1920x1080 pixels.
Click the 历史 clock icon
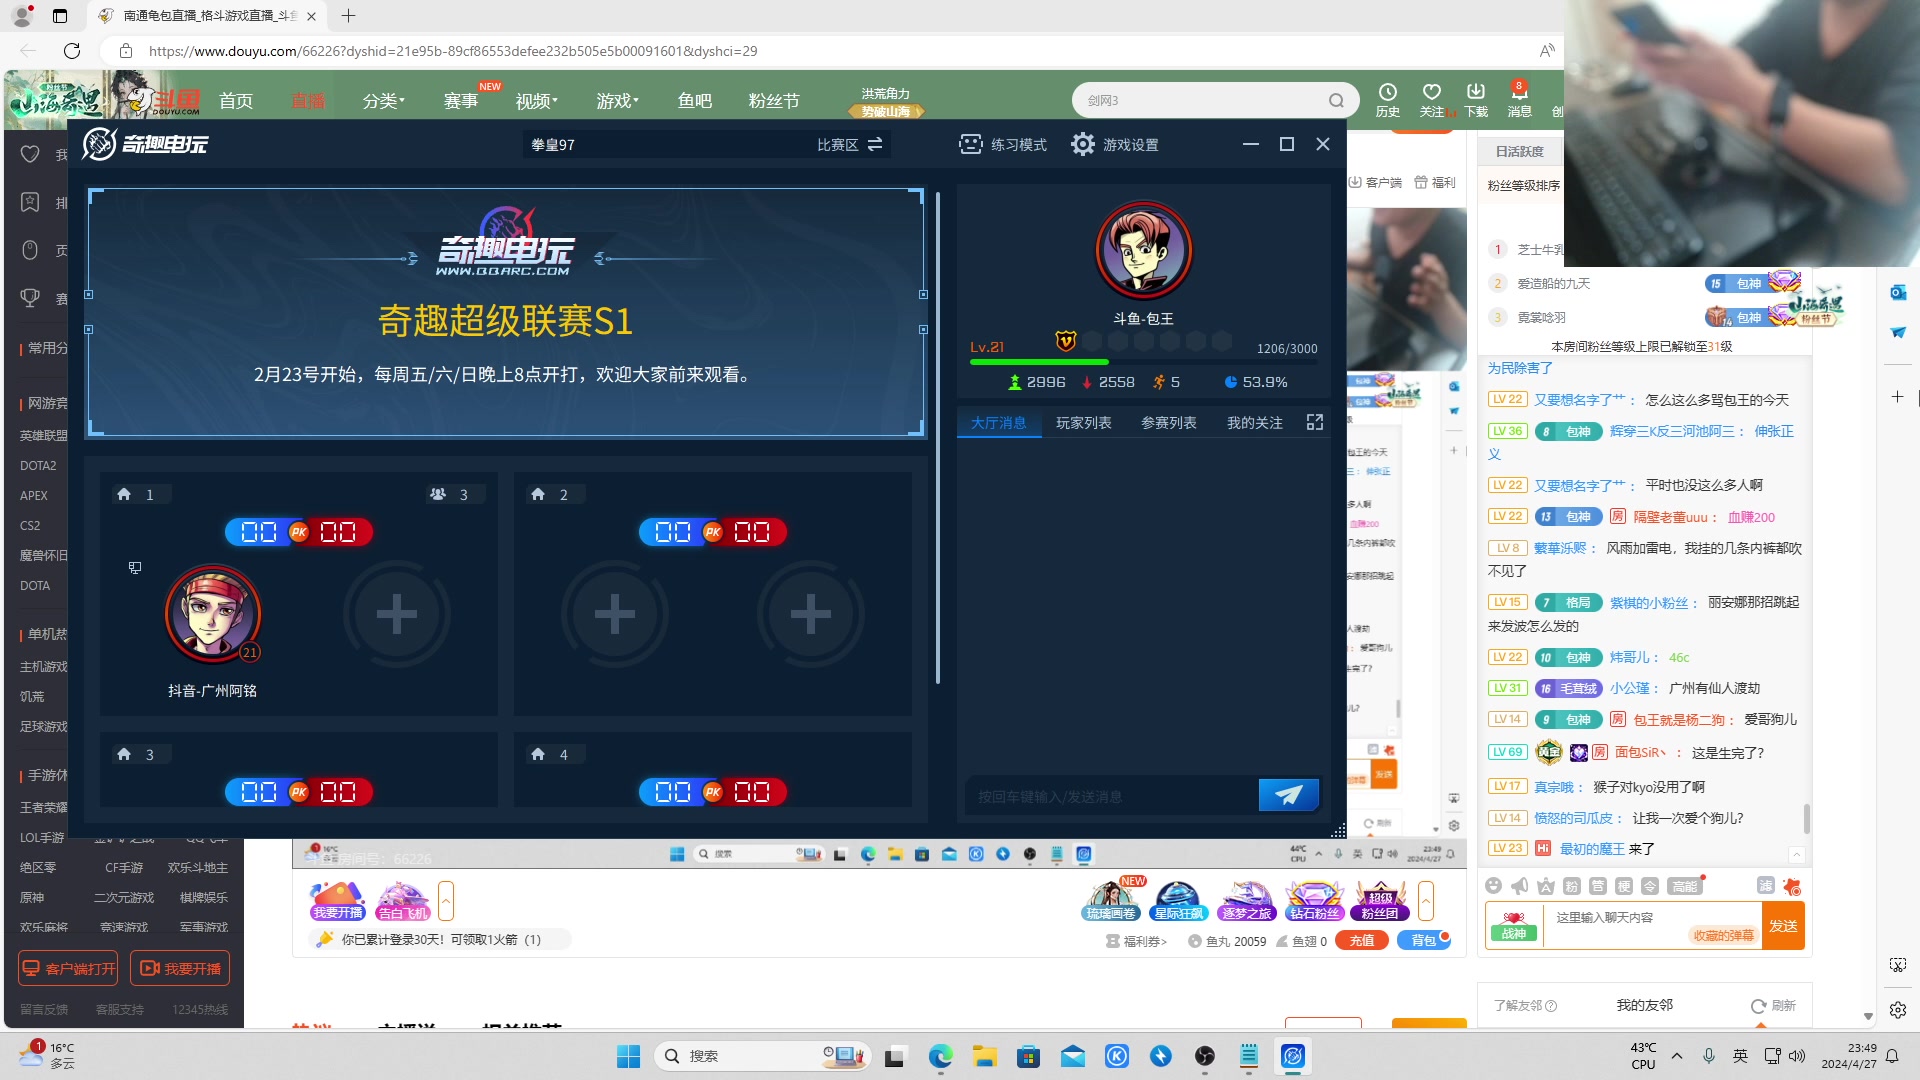(1387, 92)
